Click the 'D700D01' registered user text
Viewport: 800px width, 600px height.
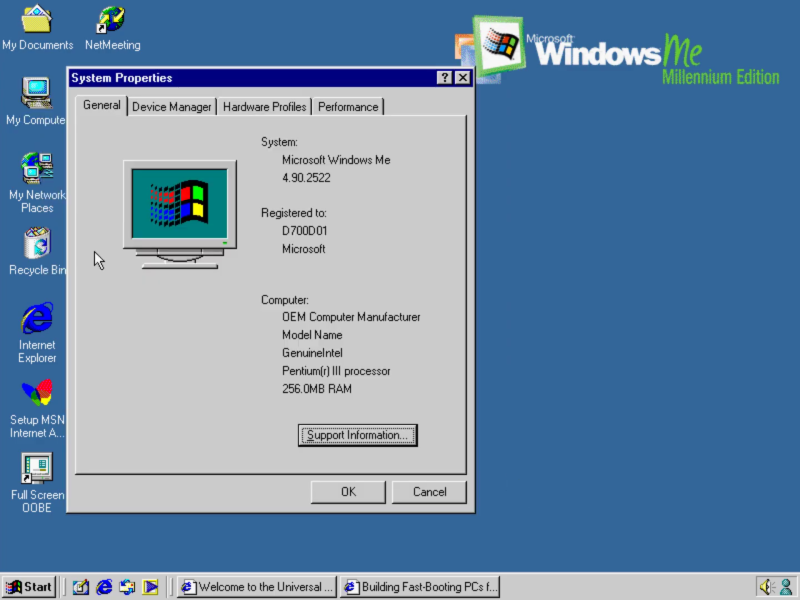305,231
